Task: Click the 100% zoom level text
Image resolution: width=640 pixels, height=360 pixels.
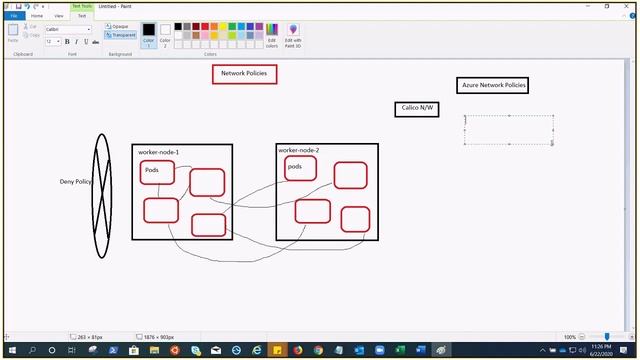Action: coord(570,337)
